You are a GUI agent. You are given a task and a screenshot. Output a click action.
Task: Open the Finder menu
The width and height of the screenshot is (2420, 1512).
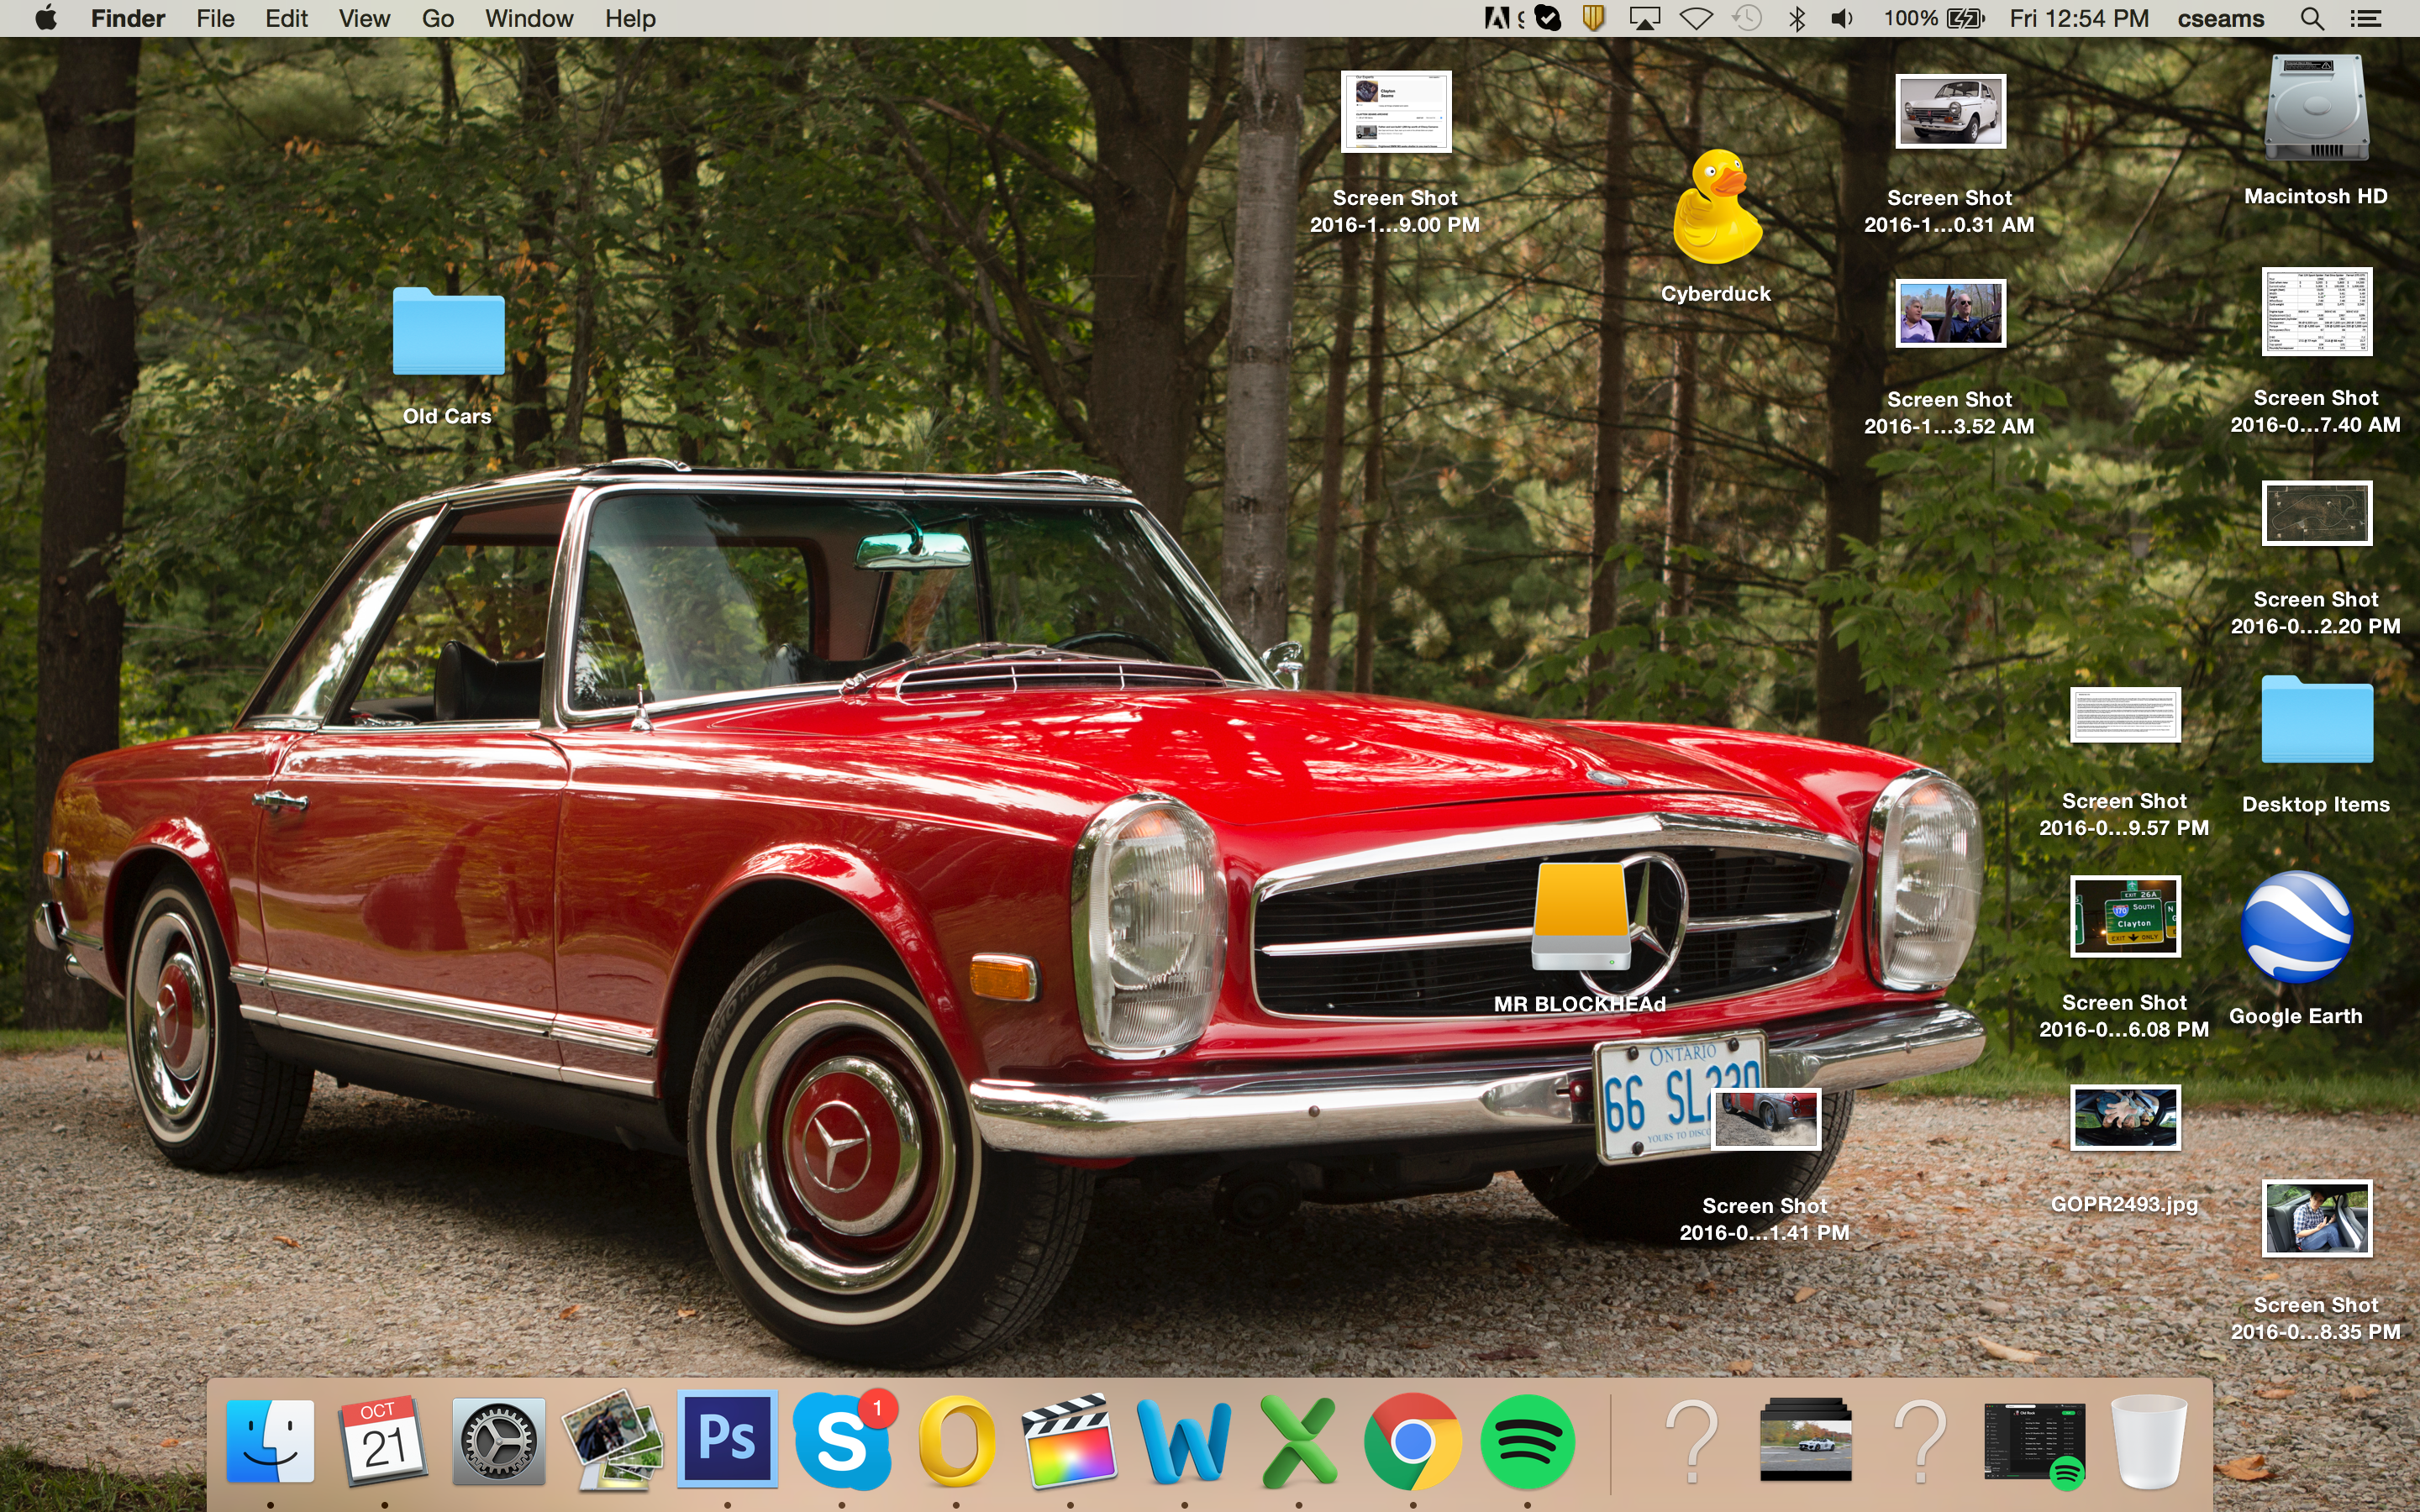pyautogui.click(x=127, y=18)
